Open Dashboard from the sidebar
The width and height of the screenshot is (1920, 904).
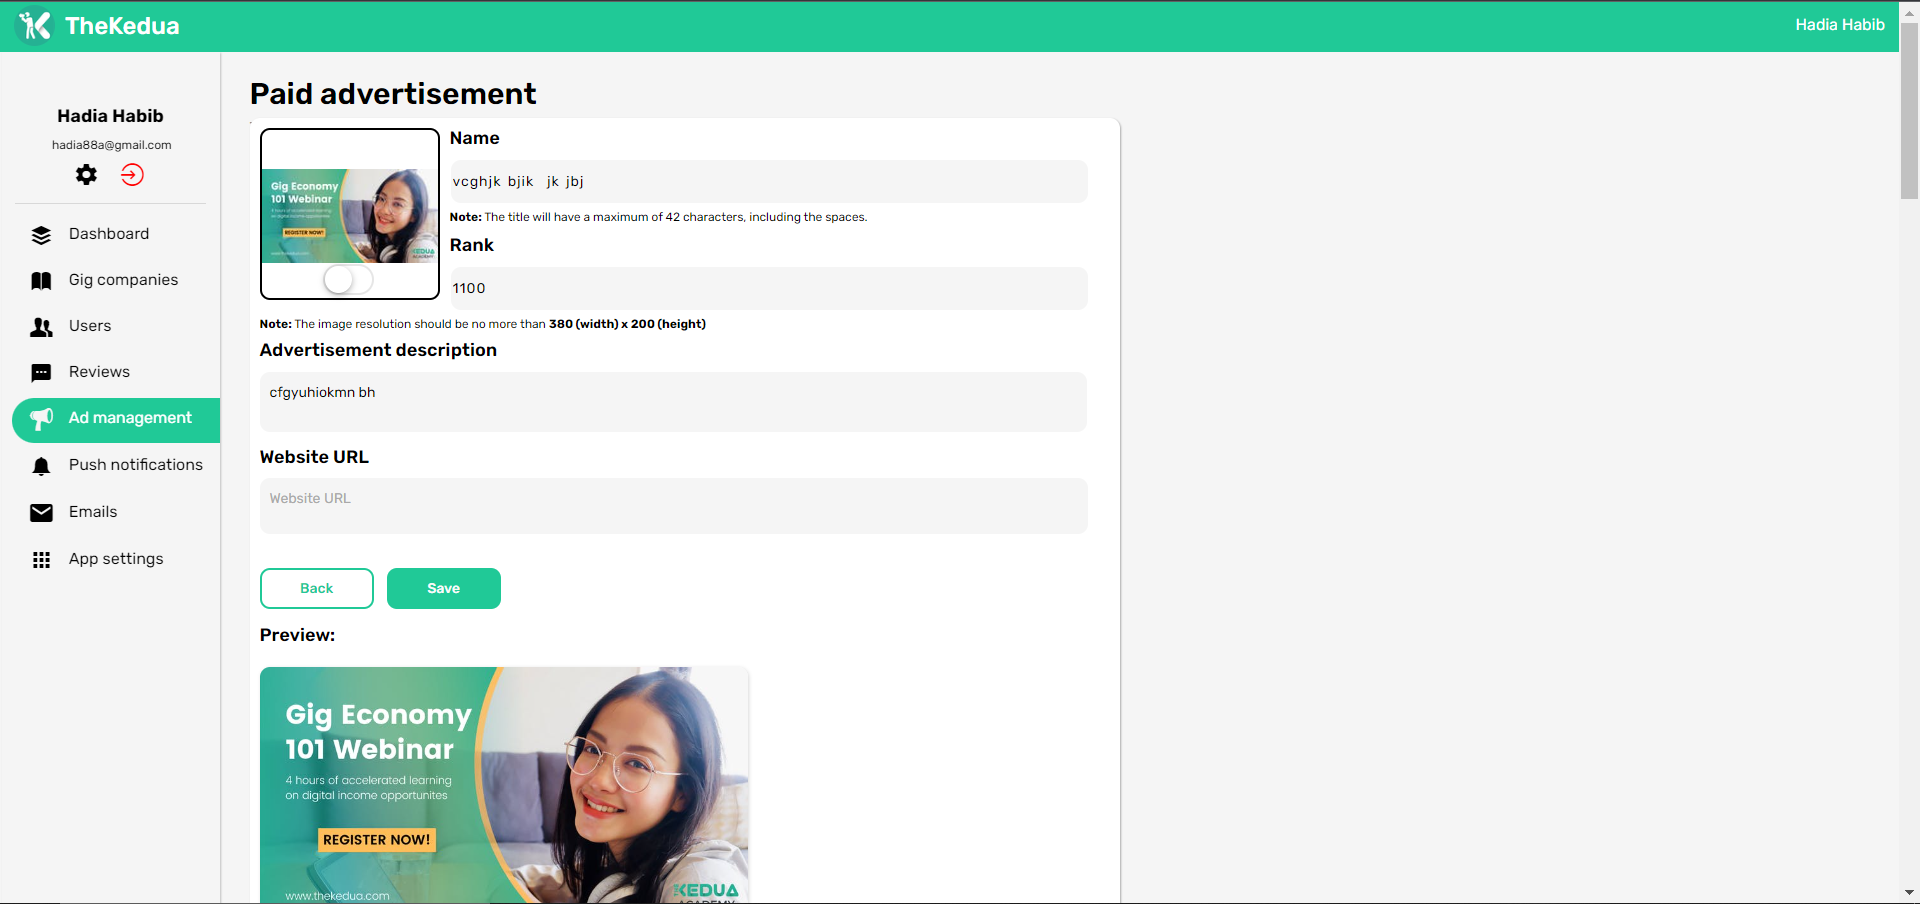click(110, 234)
